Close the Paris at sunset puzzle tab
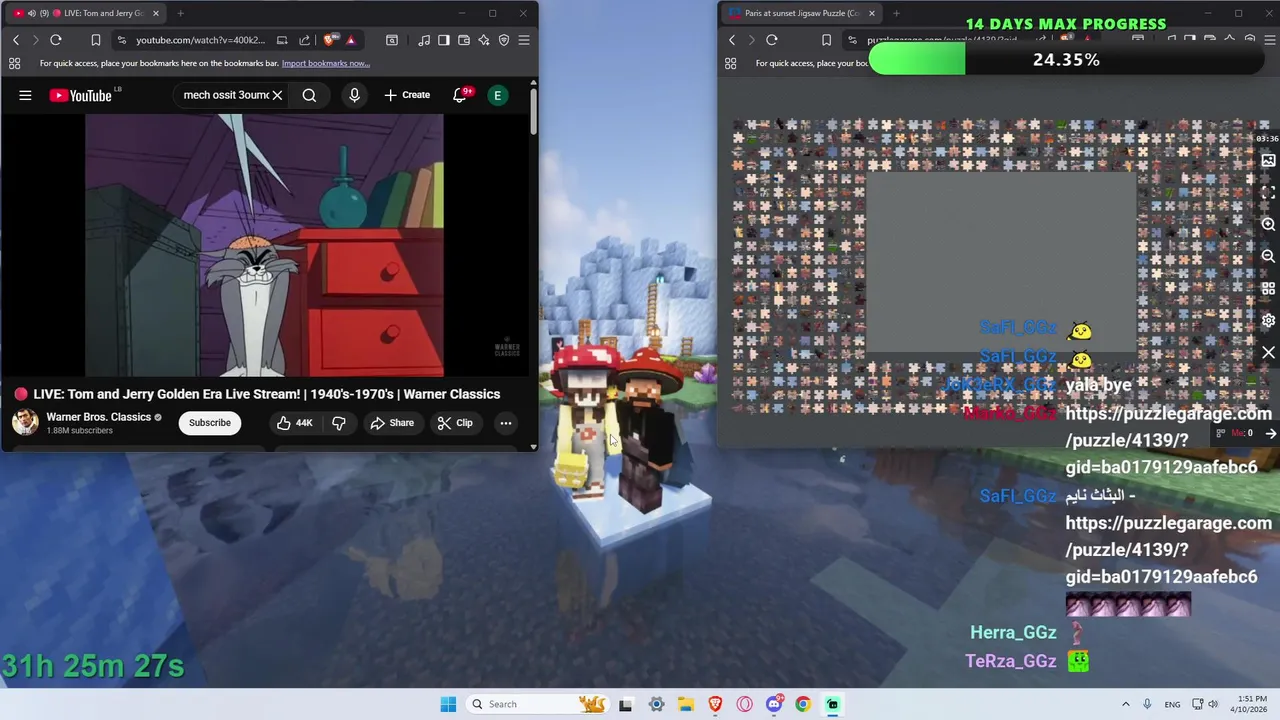The height and width of the screenshot is (720, 1280). click(872, 13)
